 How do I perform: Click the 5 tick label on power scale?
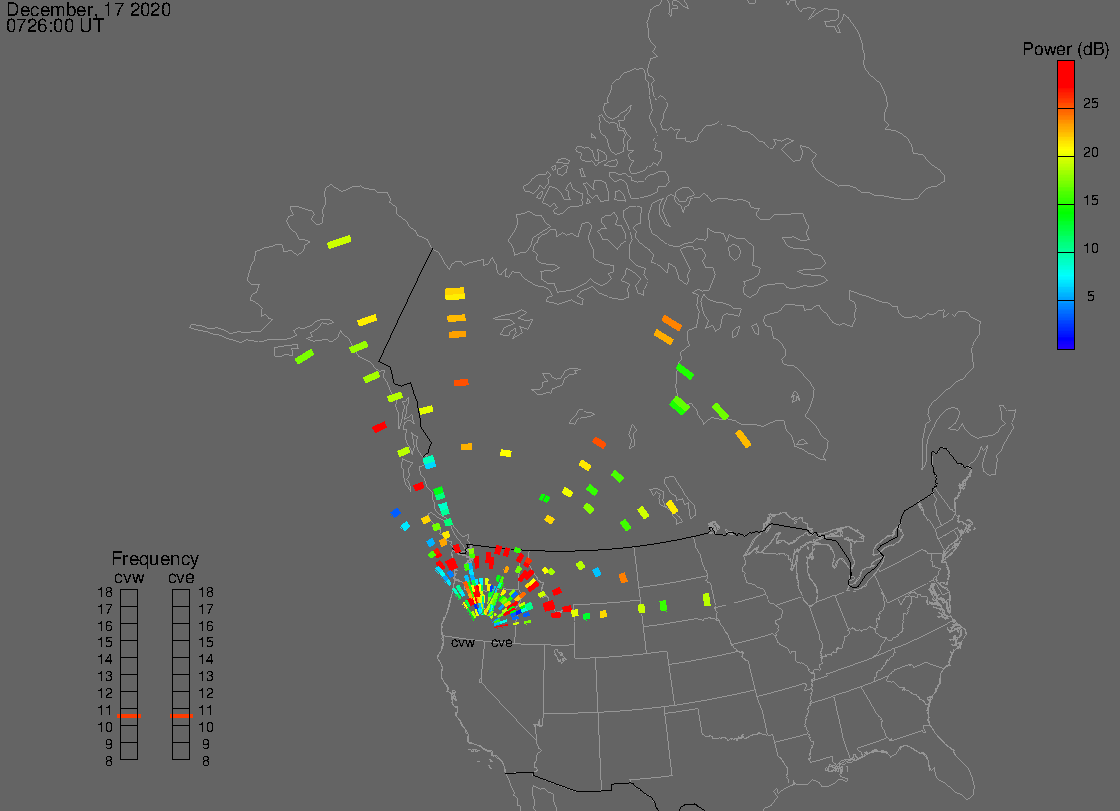[x=1091, y=296]
